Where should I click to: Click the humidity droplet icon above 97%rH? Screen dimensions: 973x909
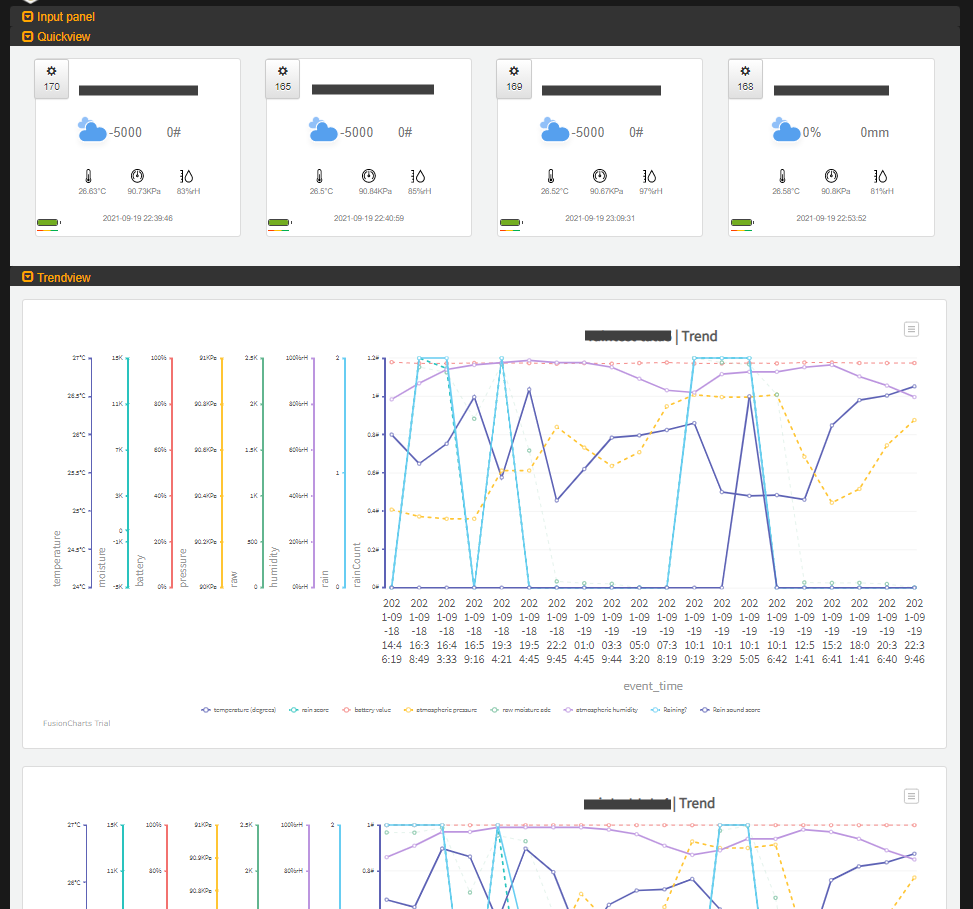649,176
